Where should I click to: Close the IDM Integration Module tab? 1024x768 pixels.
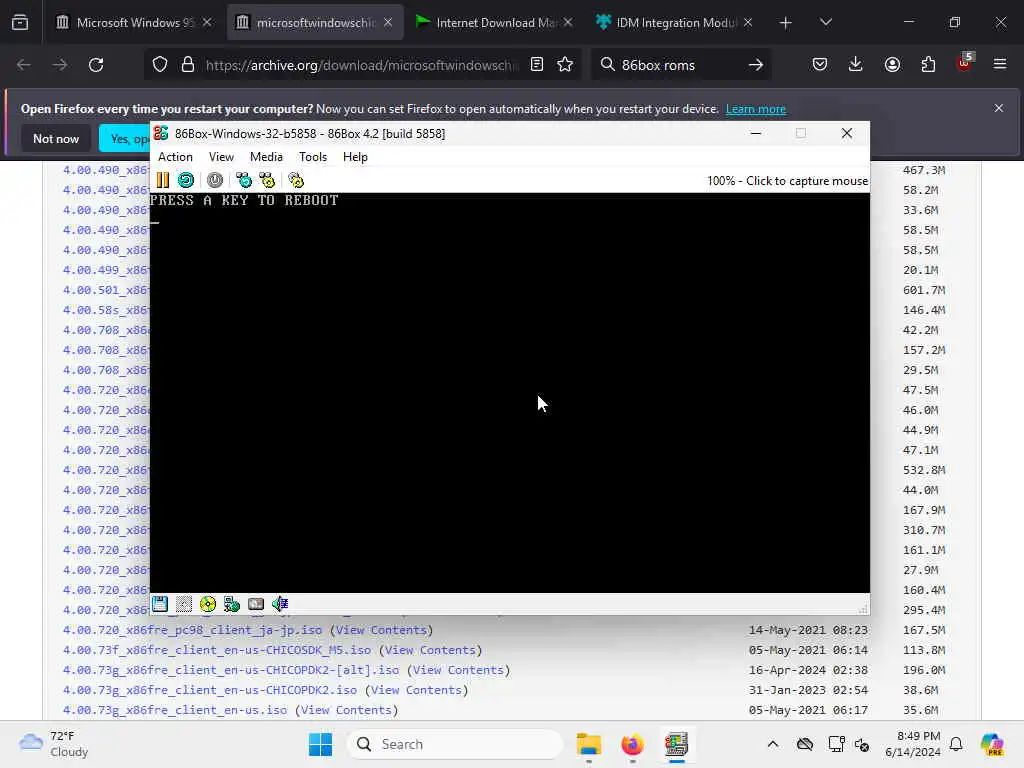click(748, 23)
